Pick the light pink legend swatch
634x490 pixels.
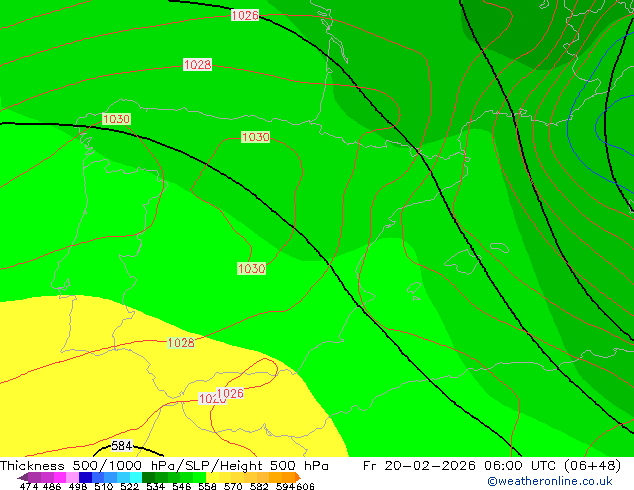[x=72, y=477]
